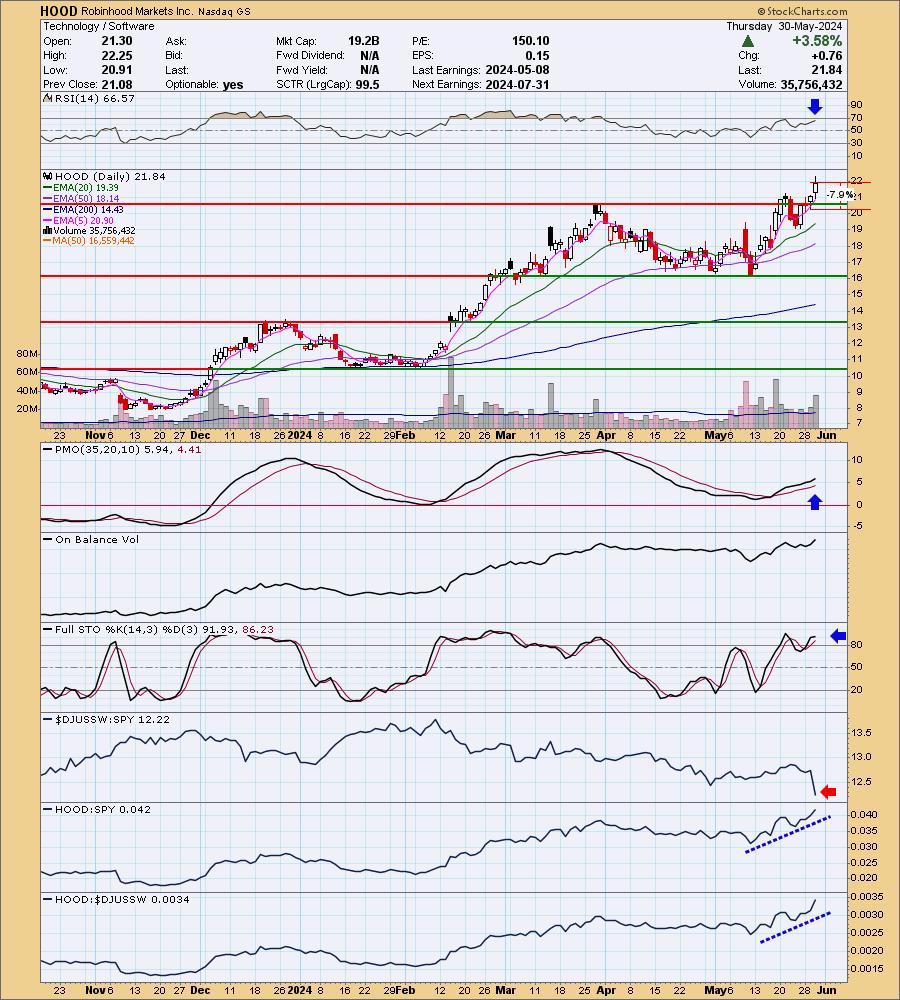Click the HOOD (Daily) 21.84 legend label
This screenshot has height=1000, width=900.
coord(110,176)
